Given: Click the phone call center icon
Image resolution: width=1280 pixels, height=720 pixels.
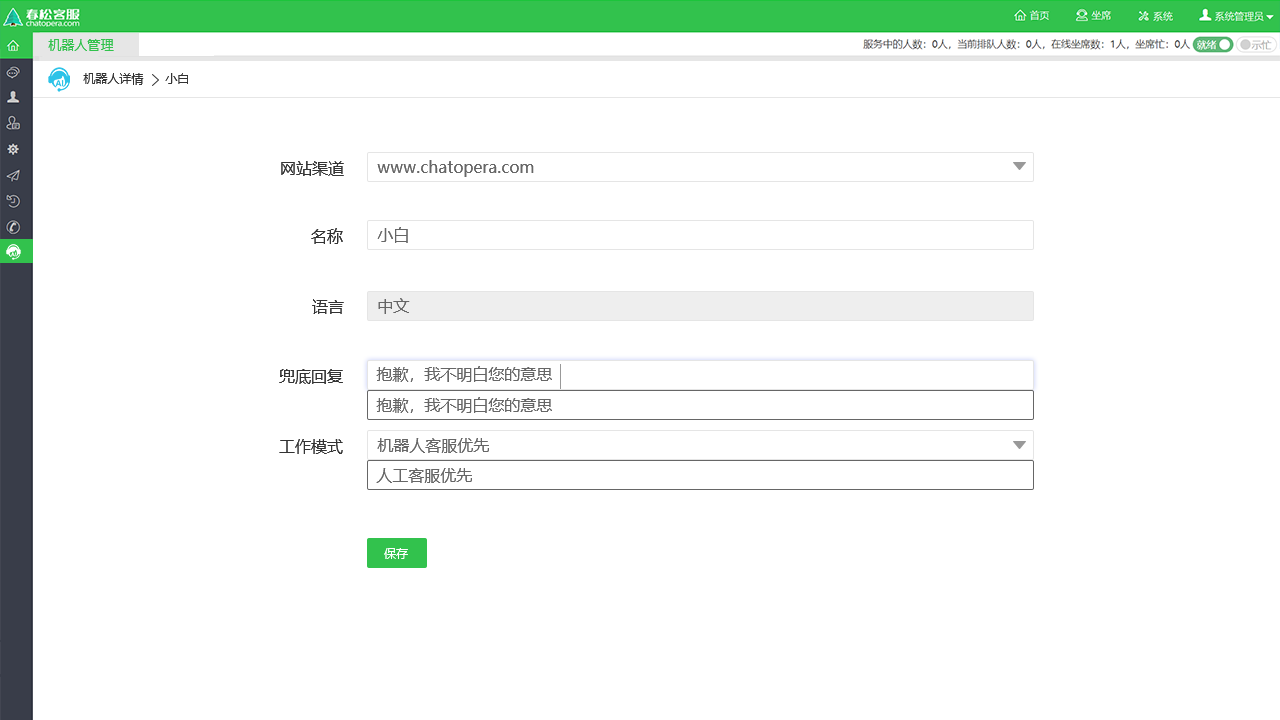Looking at the screenshot, I should click(x=13, y=227).
